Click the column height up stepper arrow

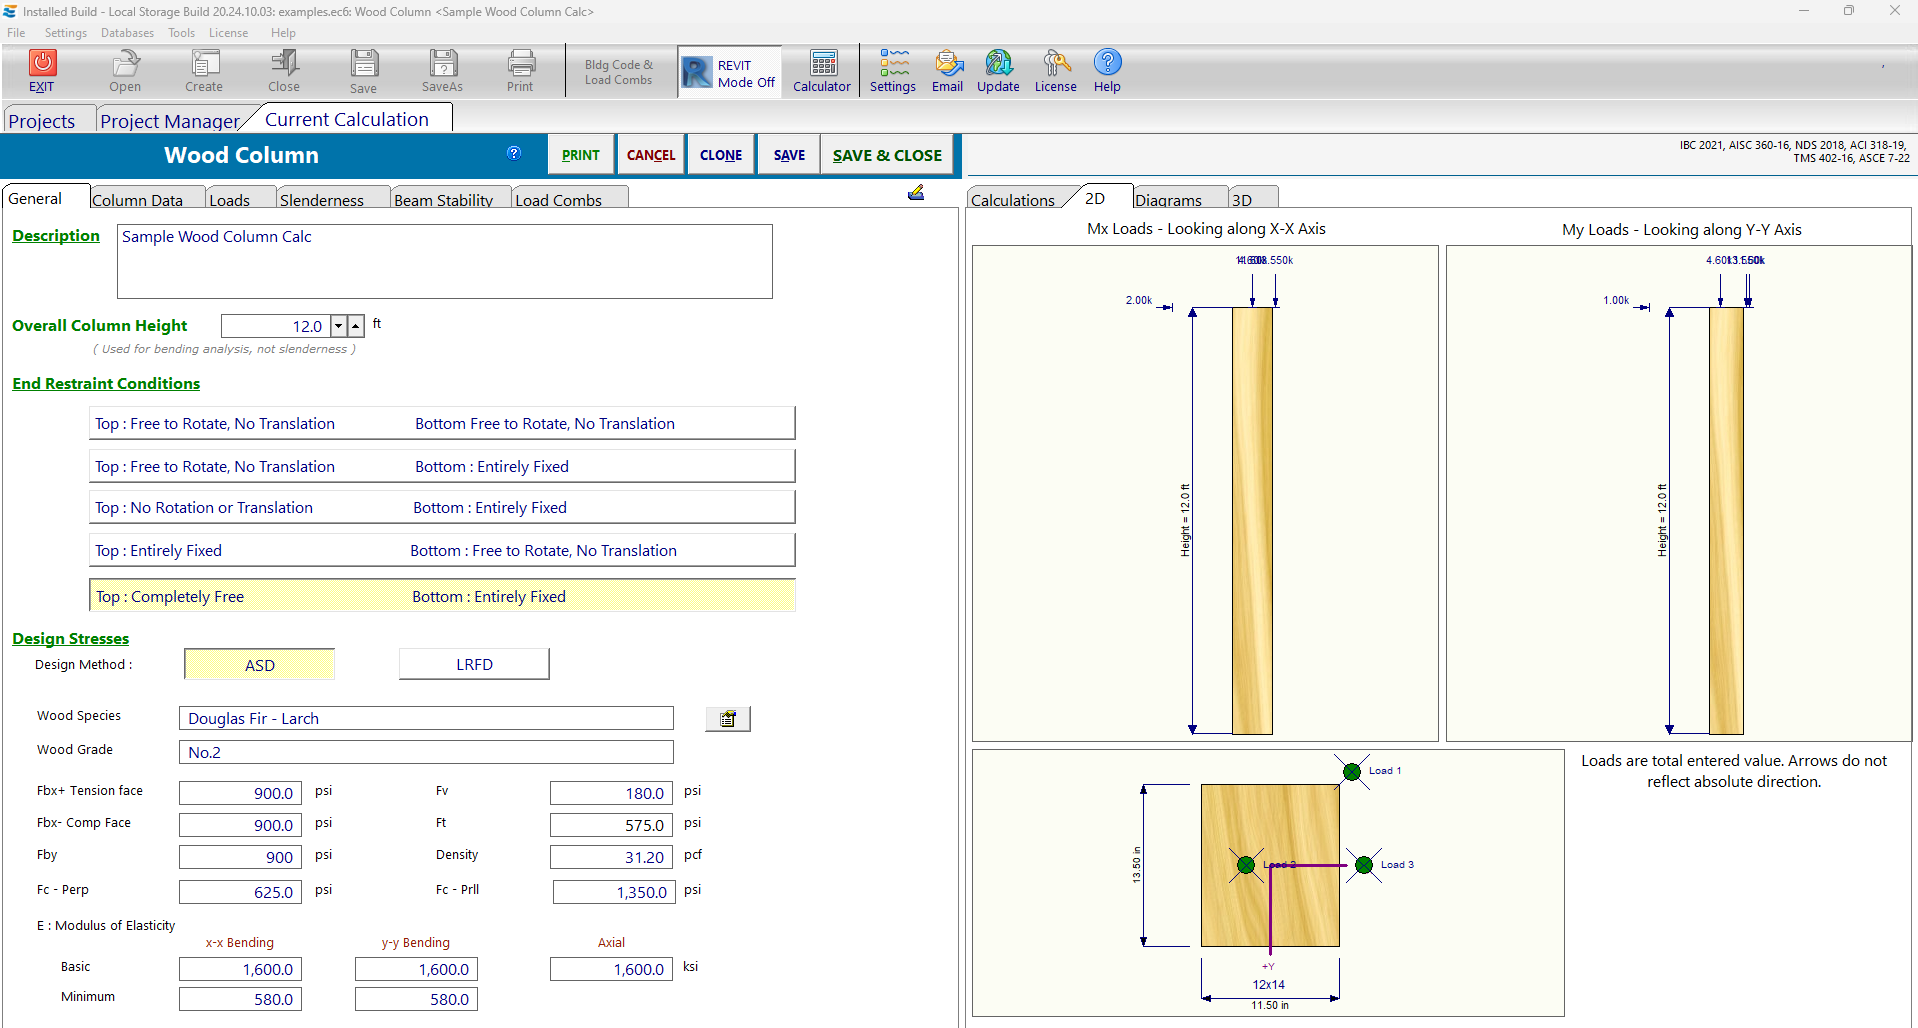click(356, 326)
